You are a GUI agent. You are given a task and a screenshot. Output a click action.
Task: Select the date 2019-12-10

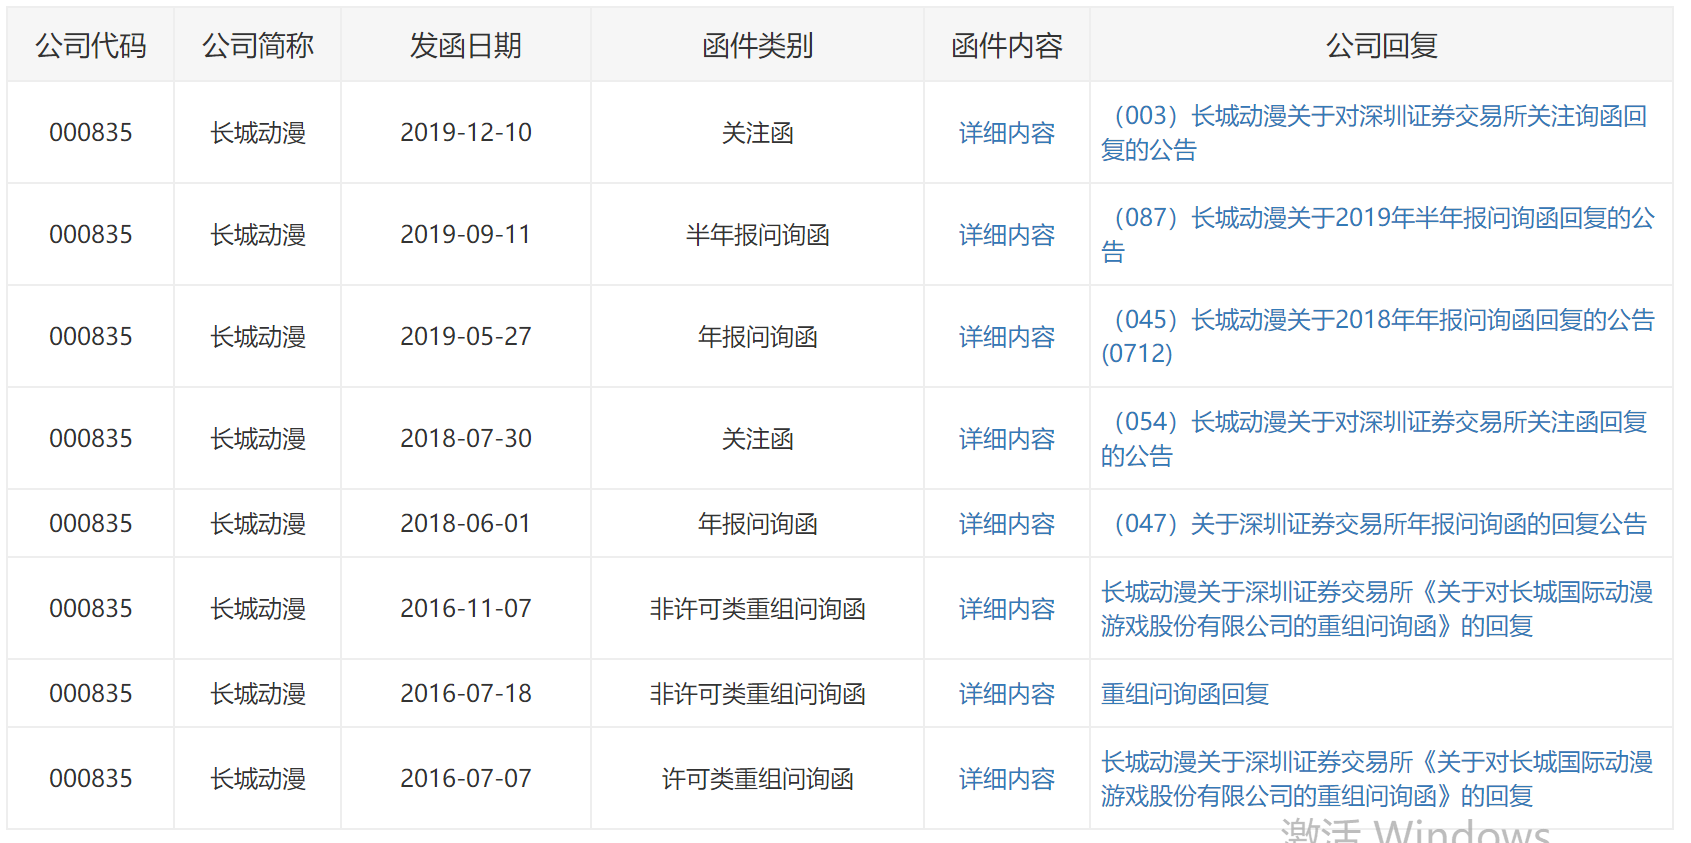tap(466, 133)
